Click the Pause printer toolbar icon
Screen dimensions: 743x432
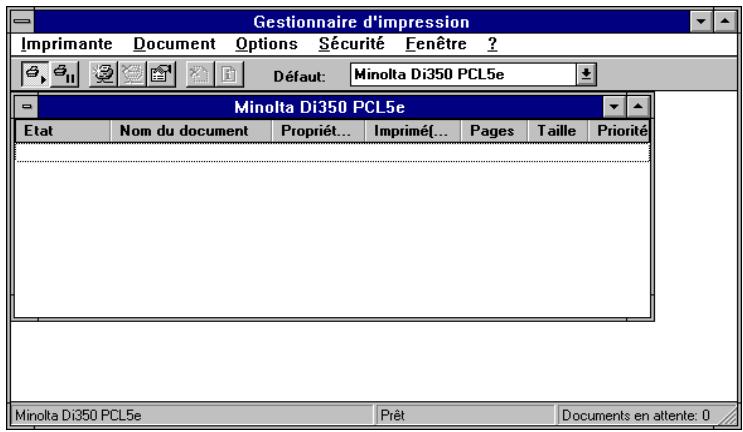coord(64,74)
